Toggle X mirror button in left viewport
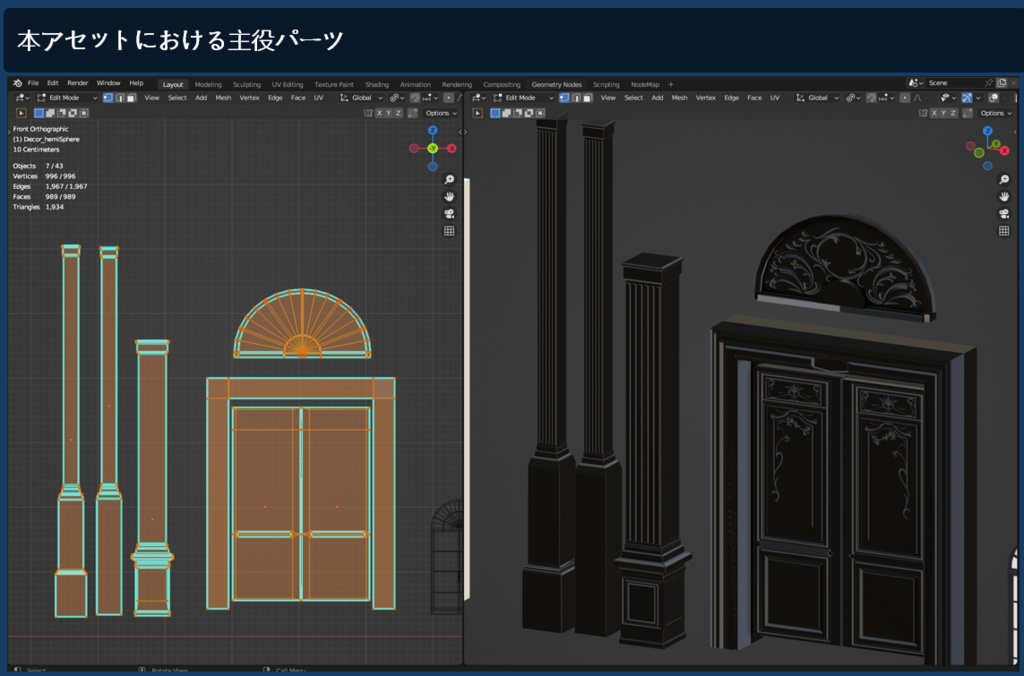Viewport: 1024px width, 676px height. point(377,113)
